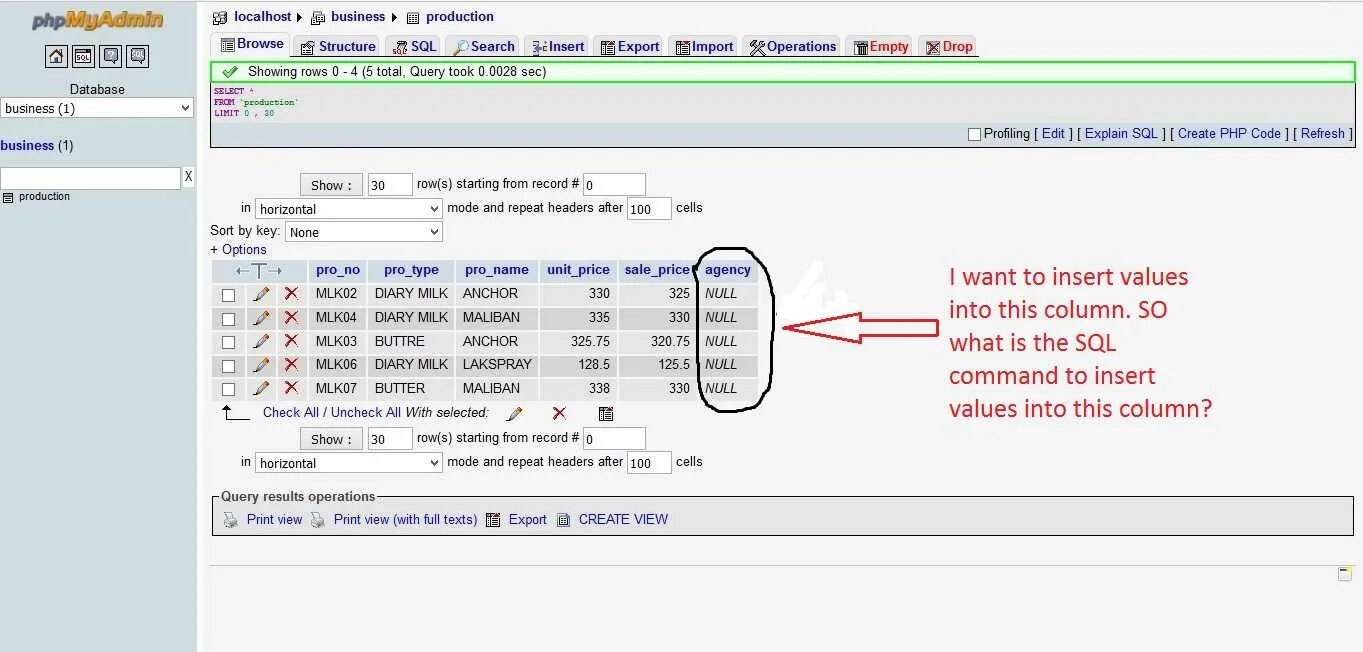Switch to the Search tab
The image size is (1363, 652).
[483, 47]
